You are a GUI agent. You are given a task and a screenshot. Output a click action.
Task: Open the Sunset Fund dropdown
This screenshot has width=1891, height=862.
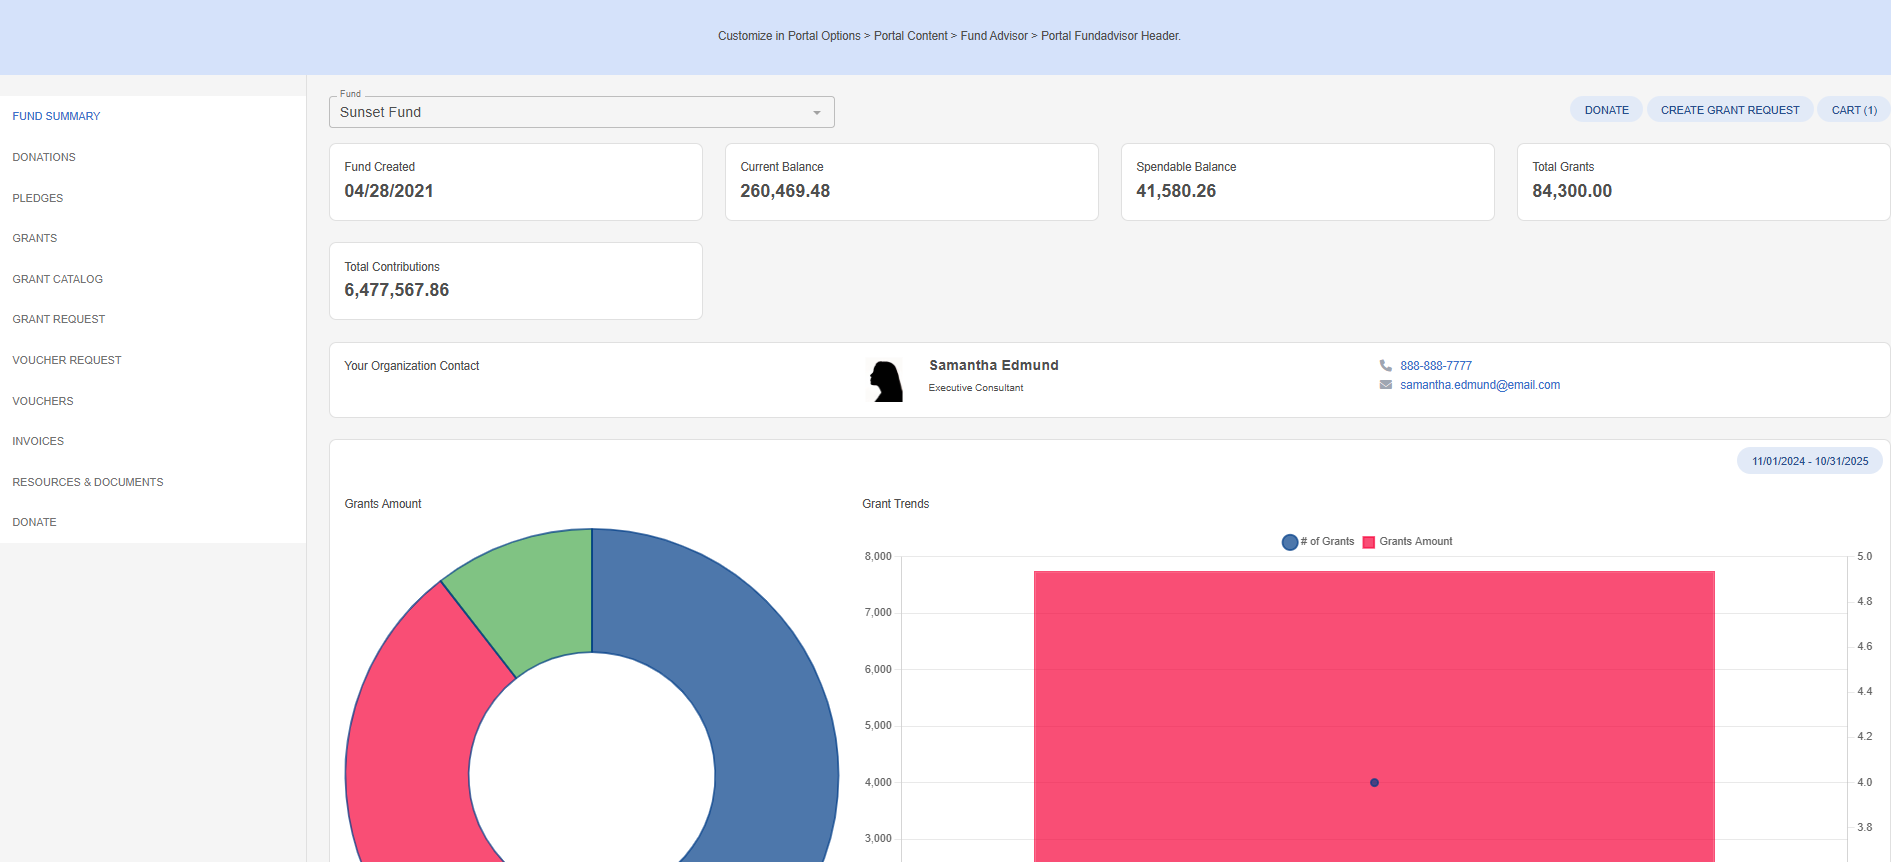click(581, 112)
